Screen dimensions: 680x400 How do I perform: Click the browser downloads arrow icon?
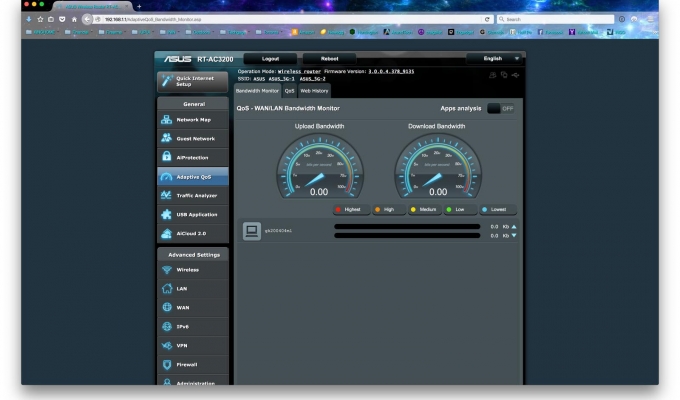click(x=29, y=19)
